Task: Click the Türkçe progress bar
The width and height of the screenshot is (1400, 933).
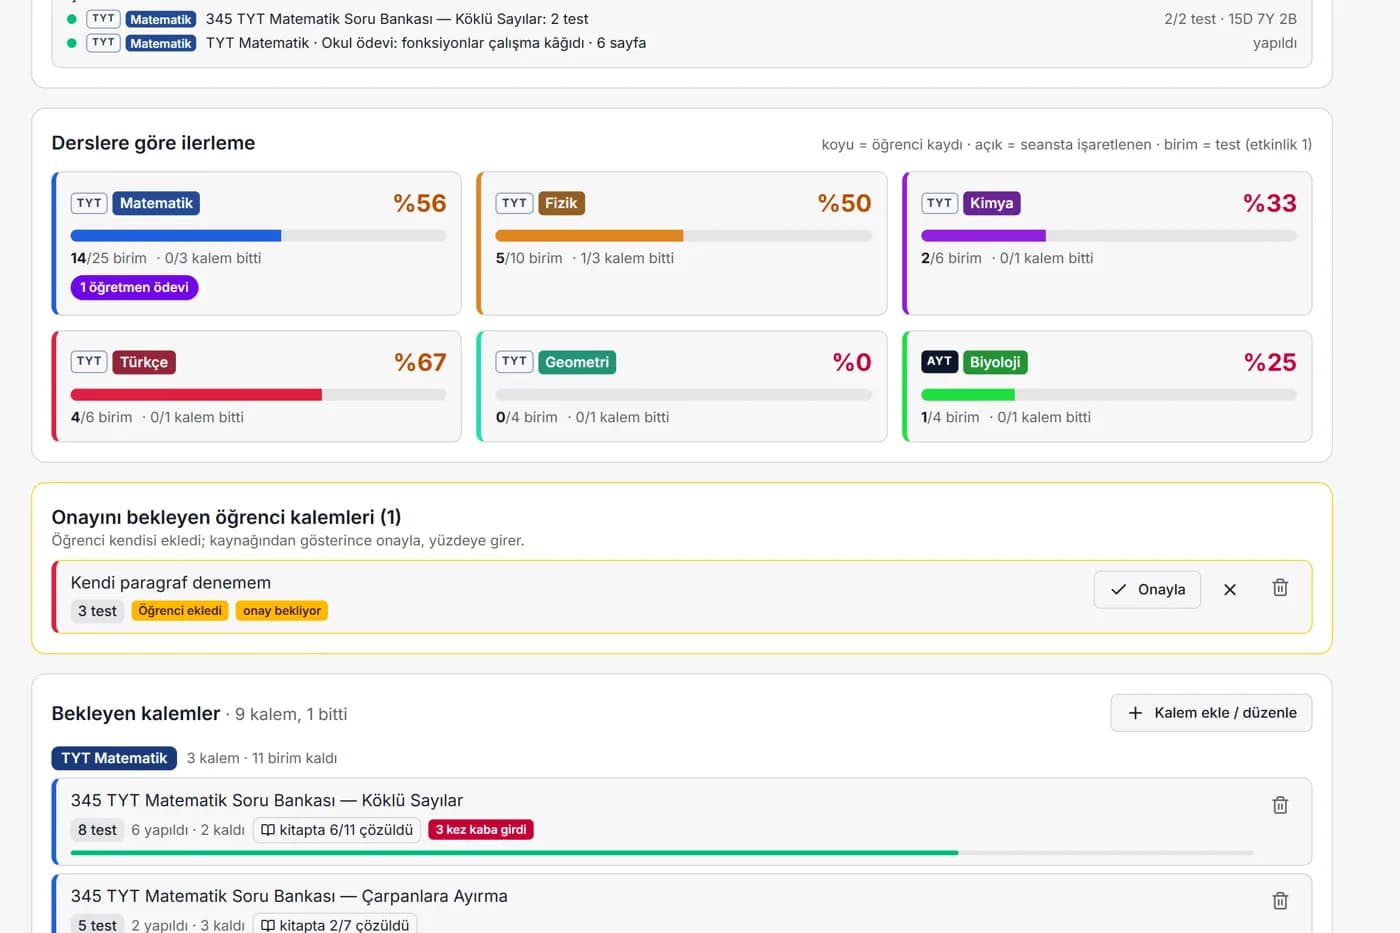Action: [x=258, y=395]
